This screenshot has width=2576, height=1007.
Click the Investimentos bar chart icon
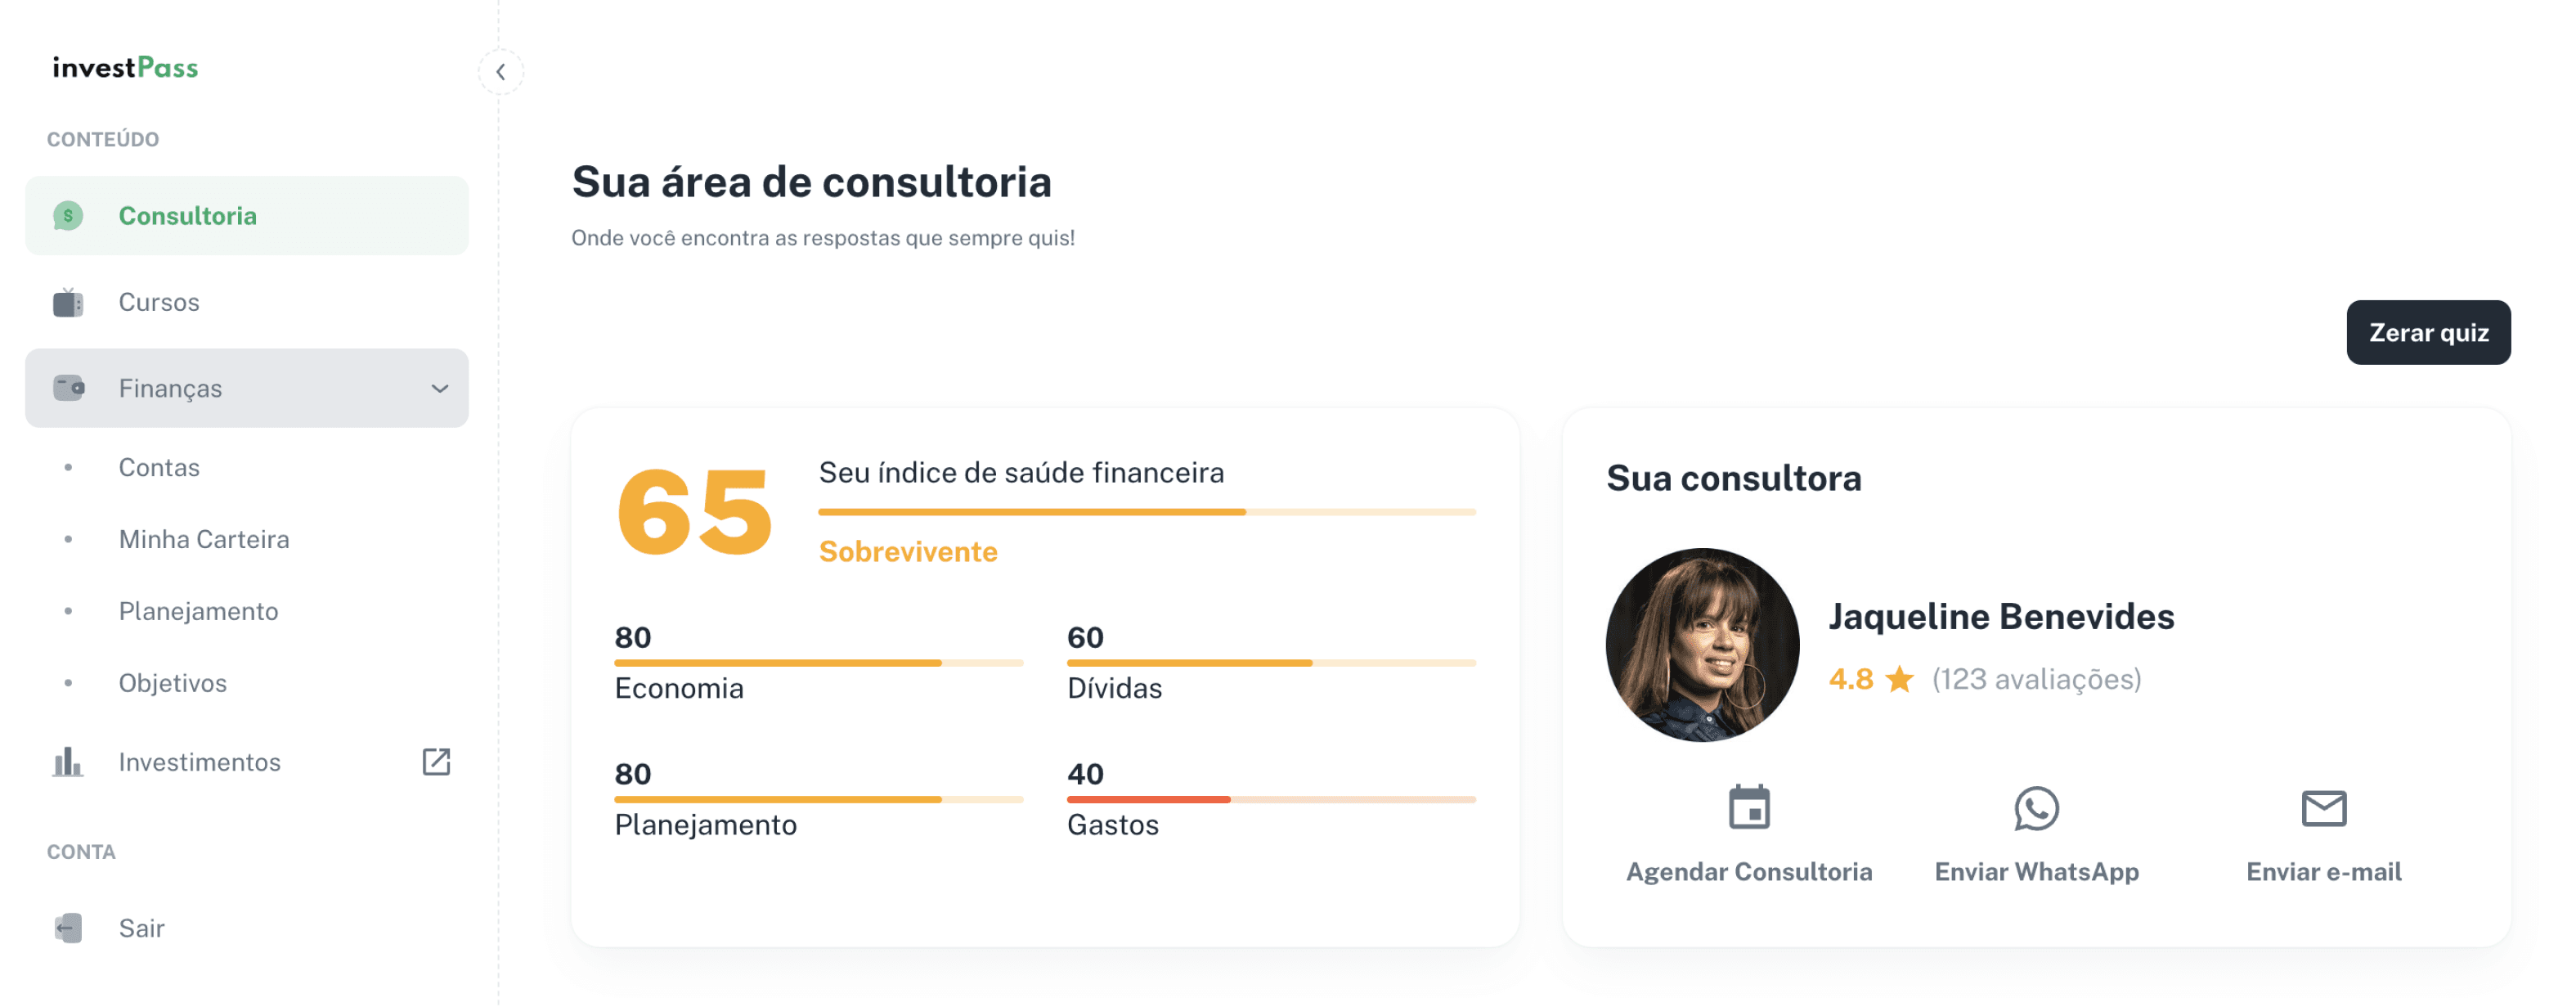(x=68, y=762)
